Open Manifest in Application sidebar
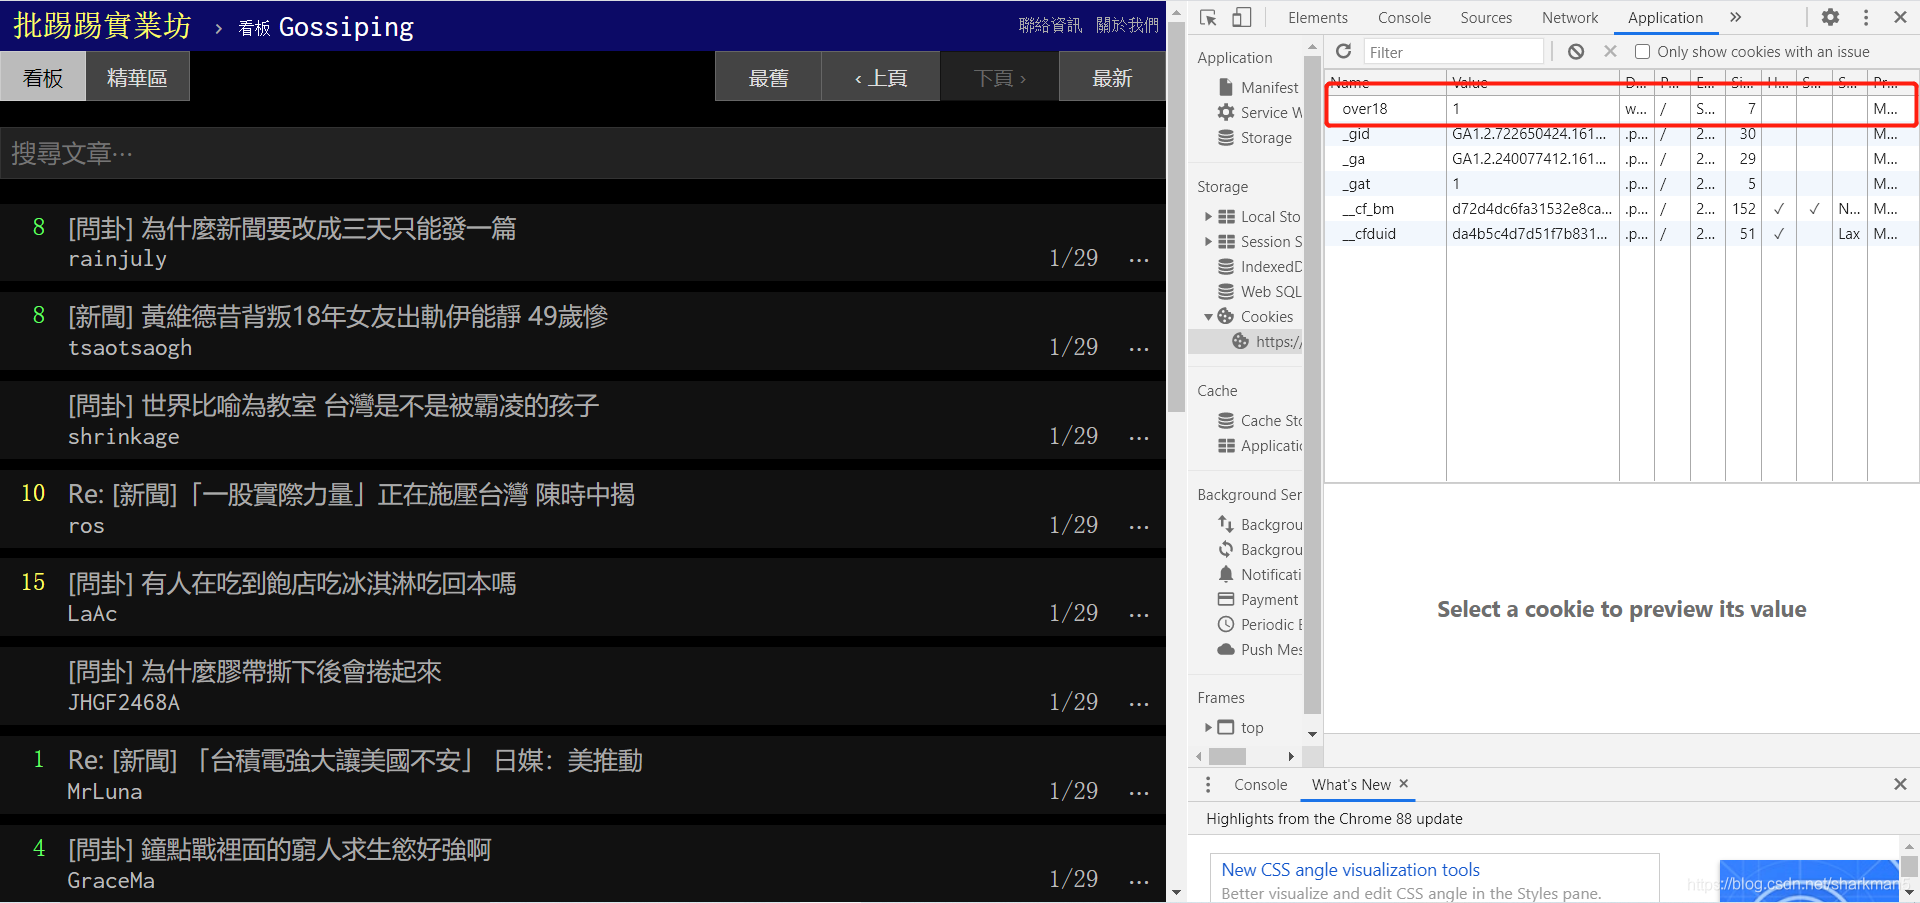The image size is (1920, 903). pos(1260,88)
